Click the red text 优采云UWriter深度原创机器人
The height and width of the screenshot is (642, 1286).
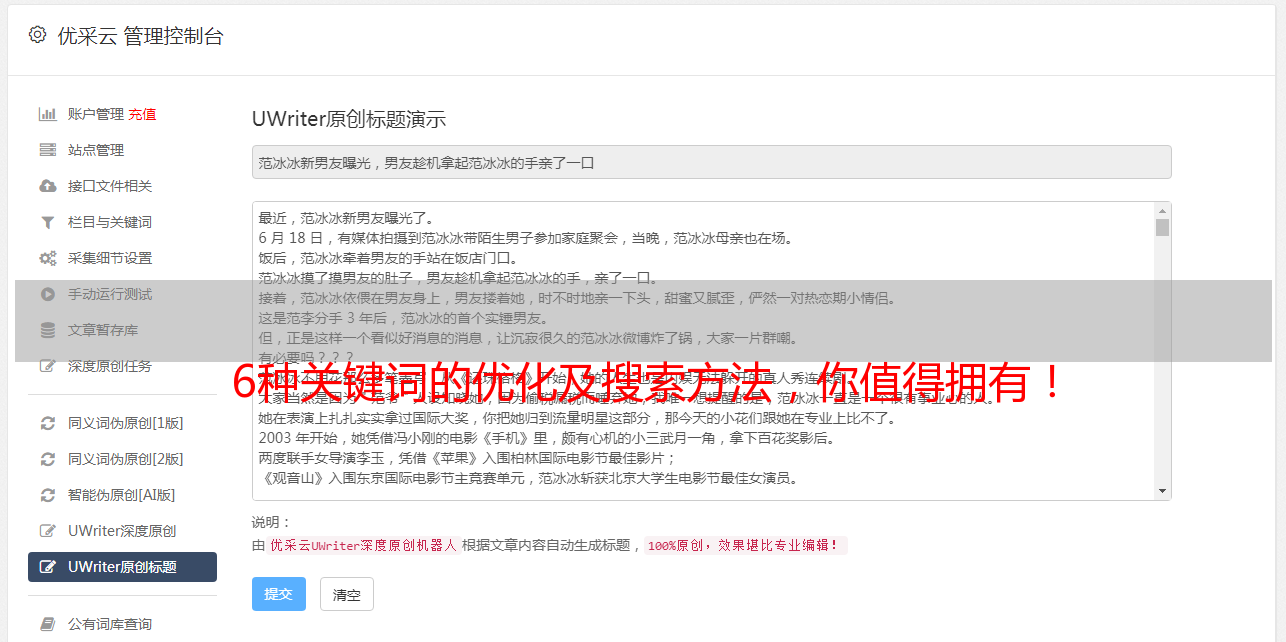363,545
